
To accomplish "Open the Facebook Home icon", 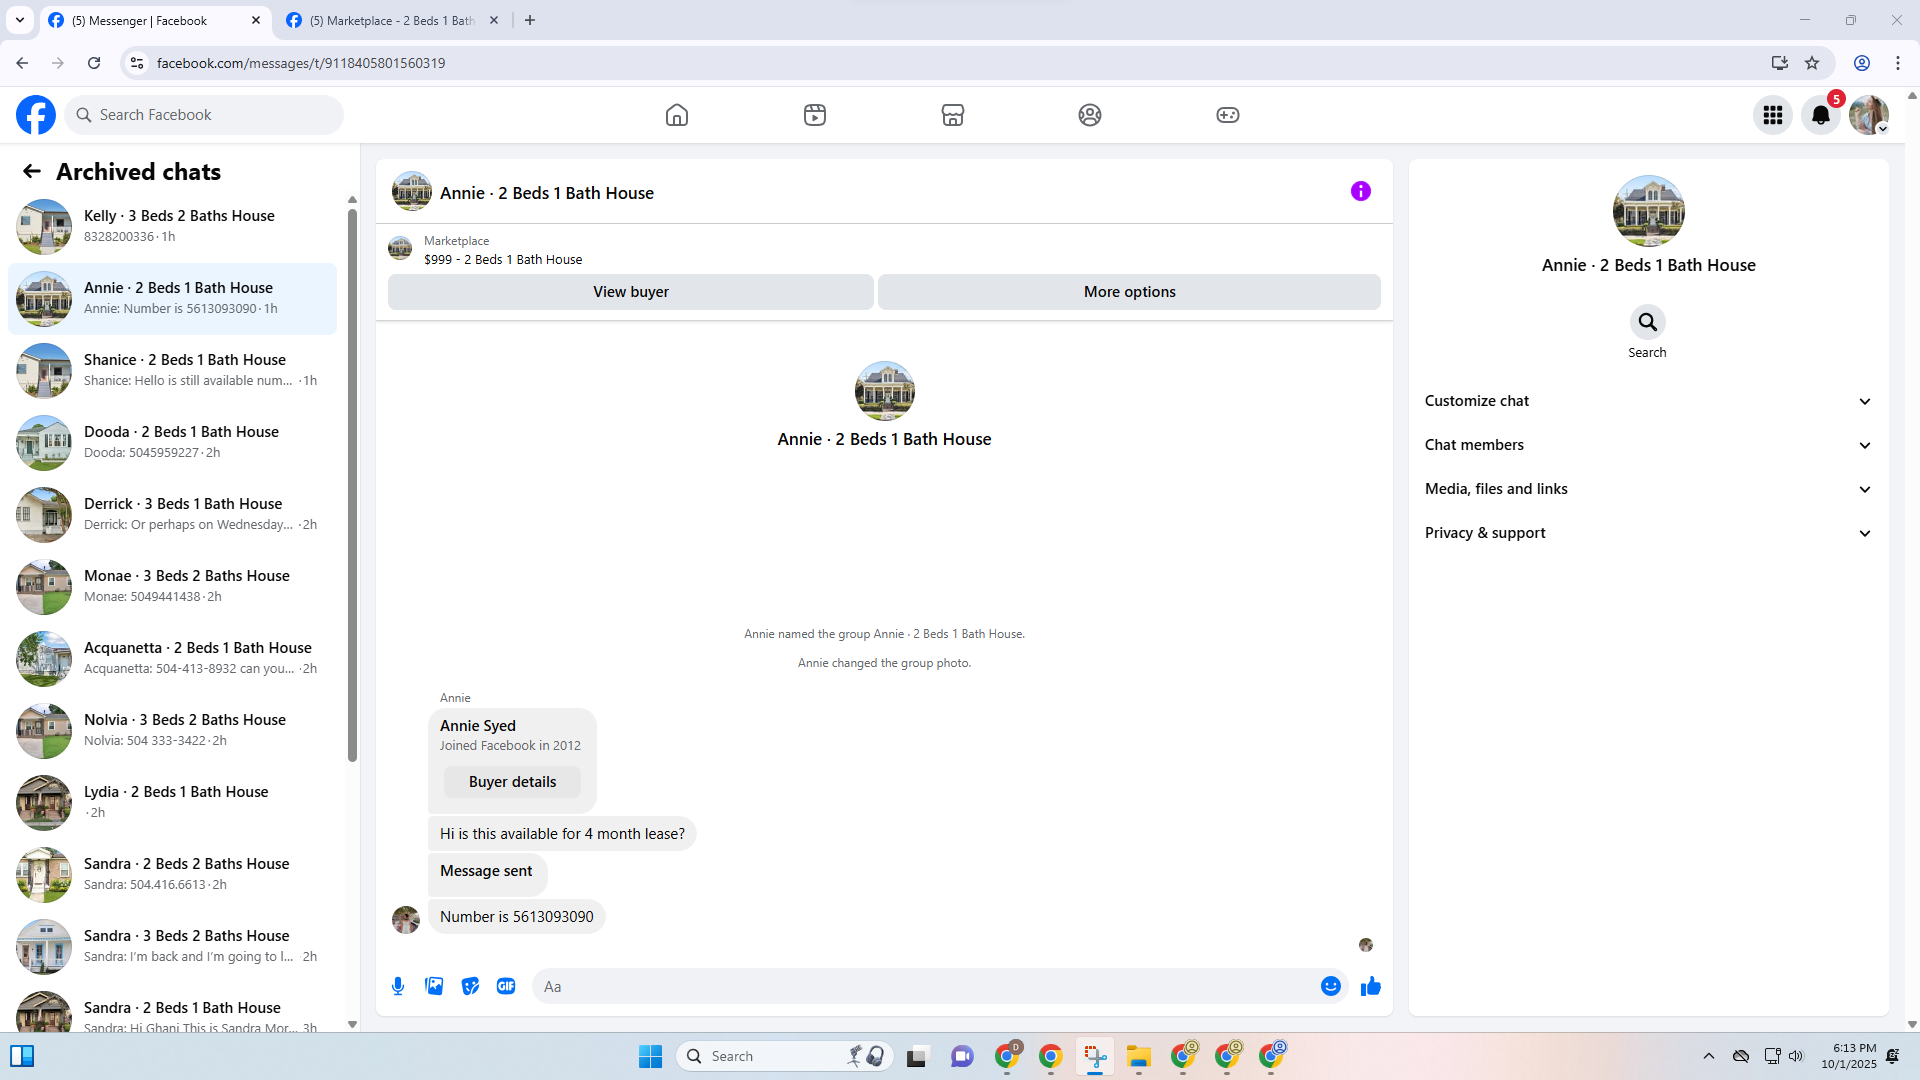I will [677, 115].
